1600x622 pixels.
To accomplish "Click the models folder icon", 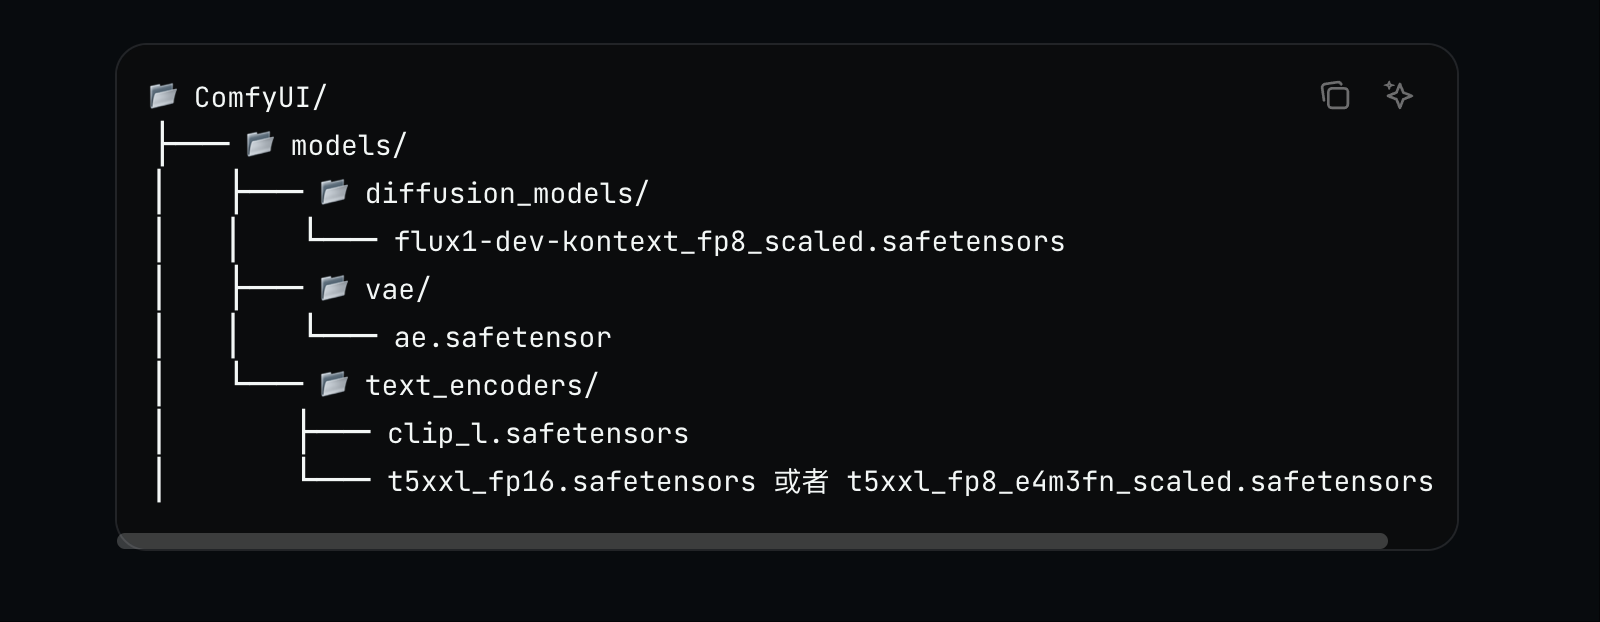I will coord(260,144).
